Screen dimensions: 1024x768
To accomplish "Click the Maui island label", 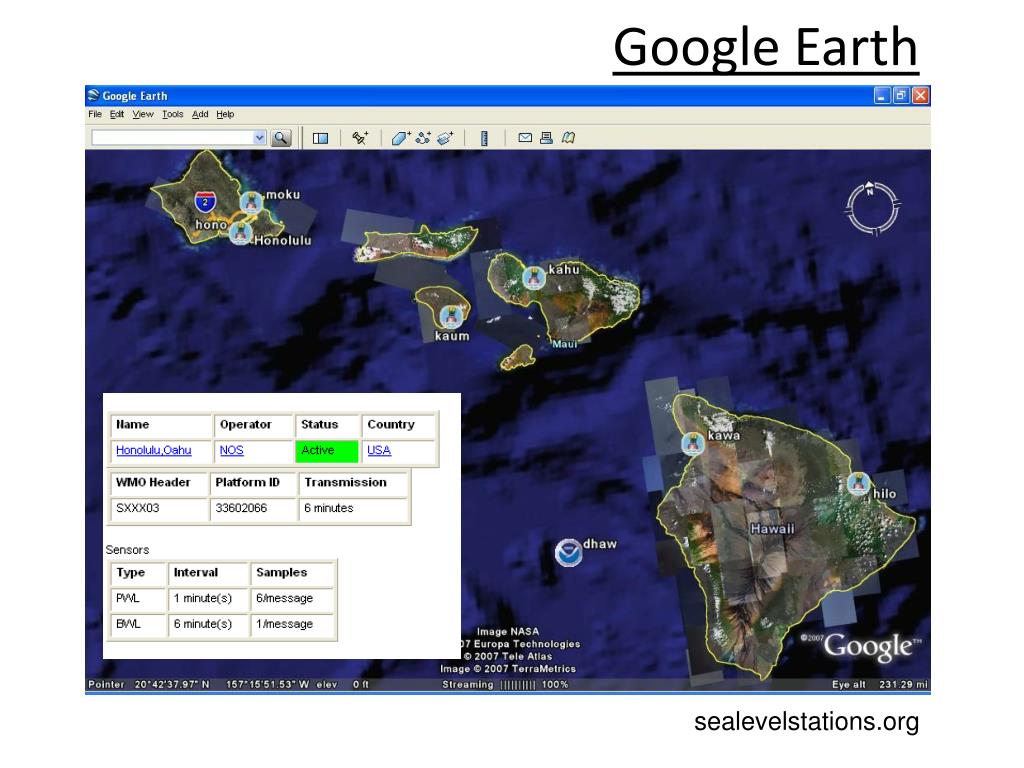I will pos(565,344).
